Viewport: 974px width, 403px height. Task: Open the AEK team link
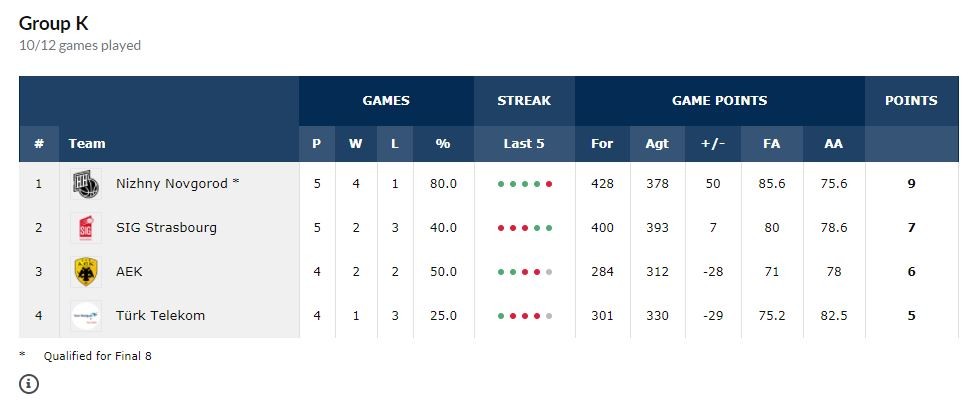coord(130,272)
